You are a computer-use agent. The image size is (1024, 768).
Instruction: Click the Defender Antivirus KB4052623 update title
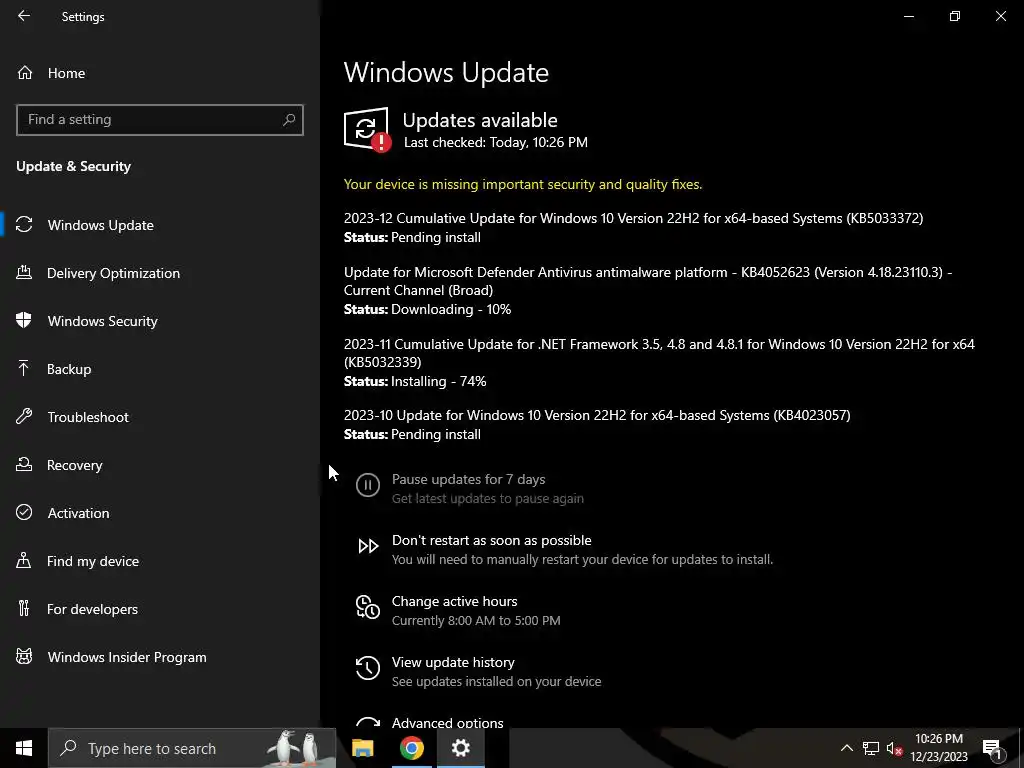coord(648,281)
